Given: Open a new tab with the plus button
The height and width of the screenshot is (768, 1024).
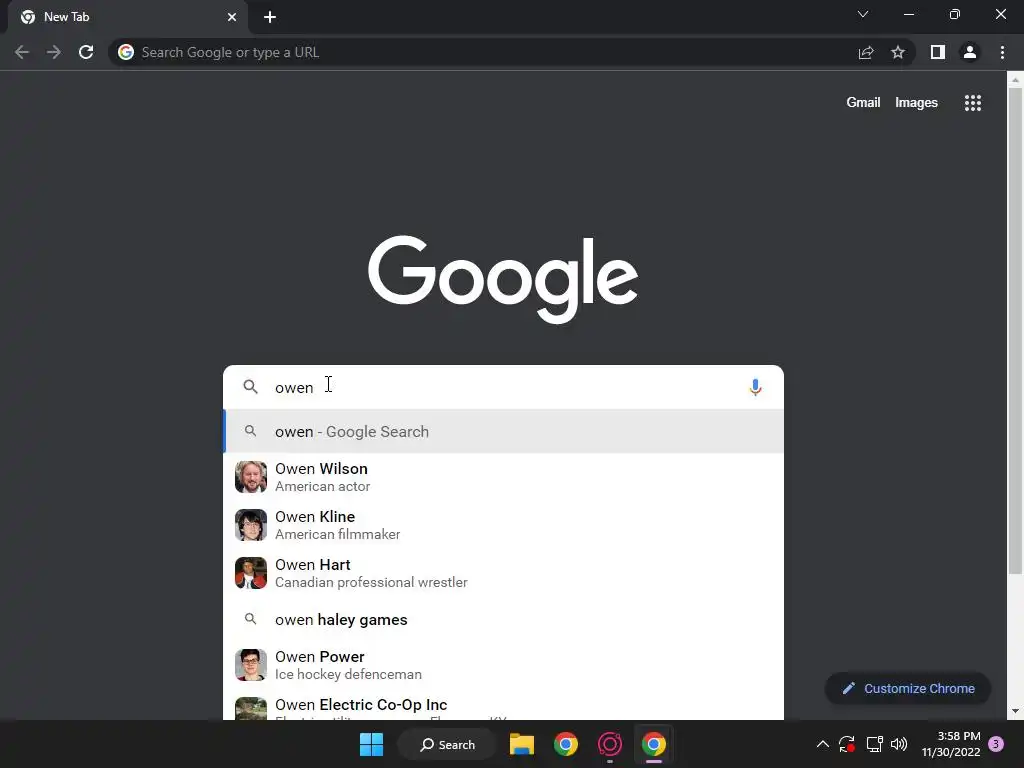Looking at the screenshot, I should coord(270,17).
